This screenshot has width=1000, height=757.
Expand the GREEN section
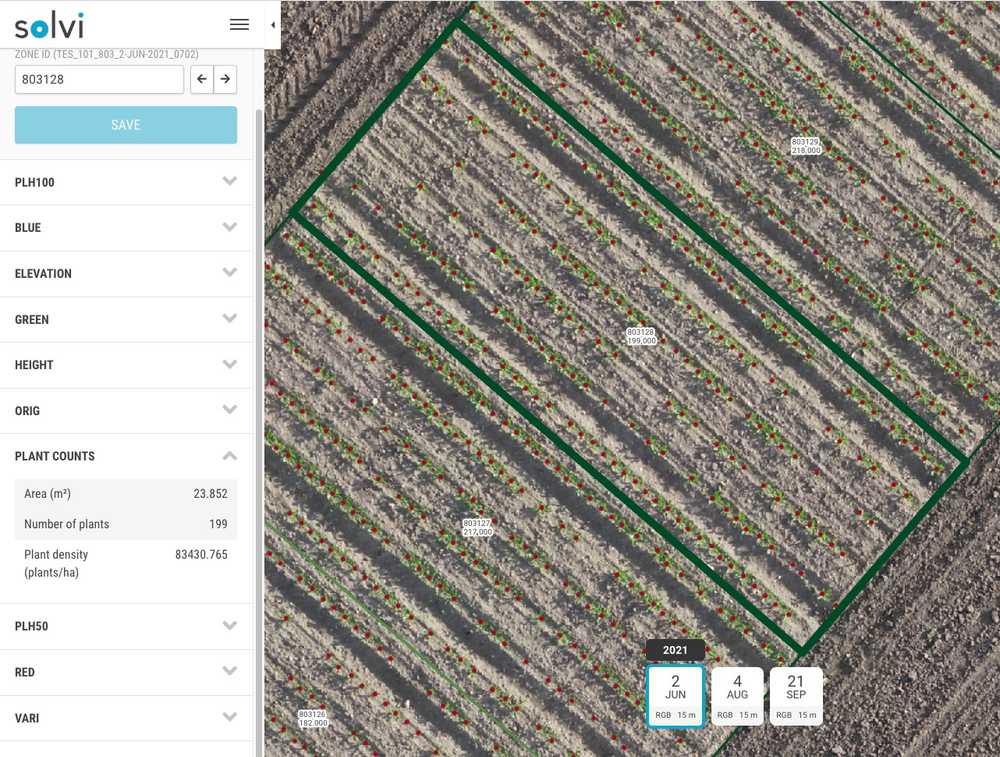click(x=126, y=320)
